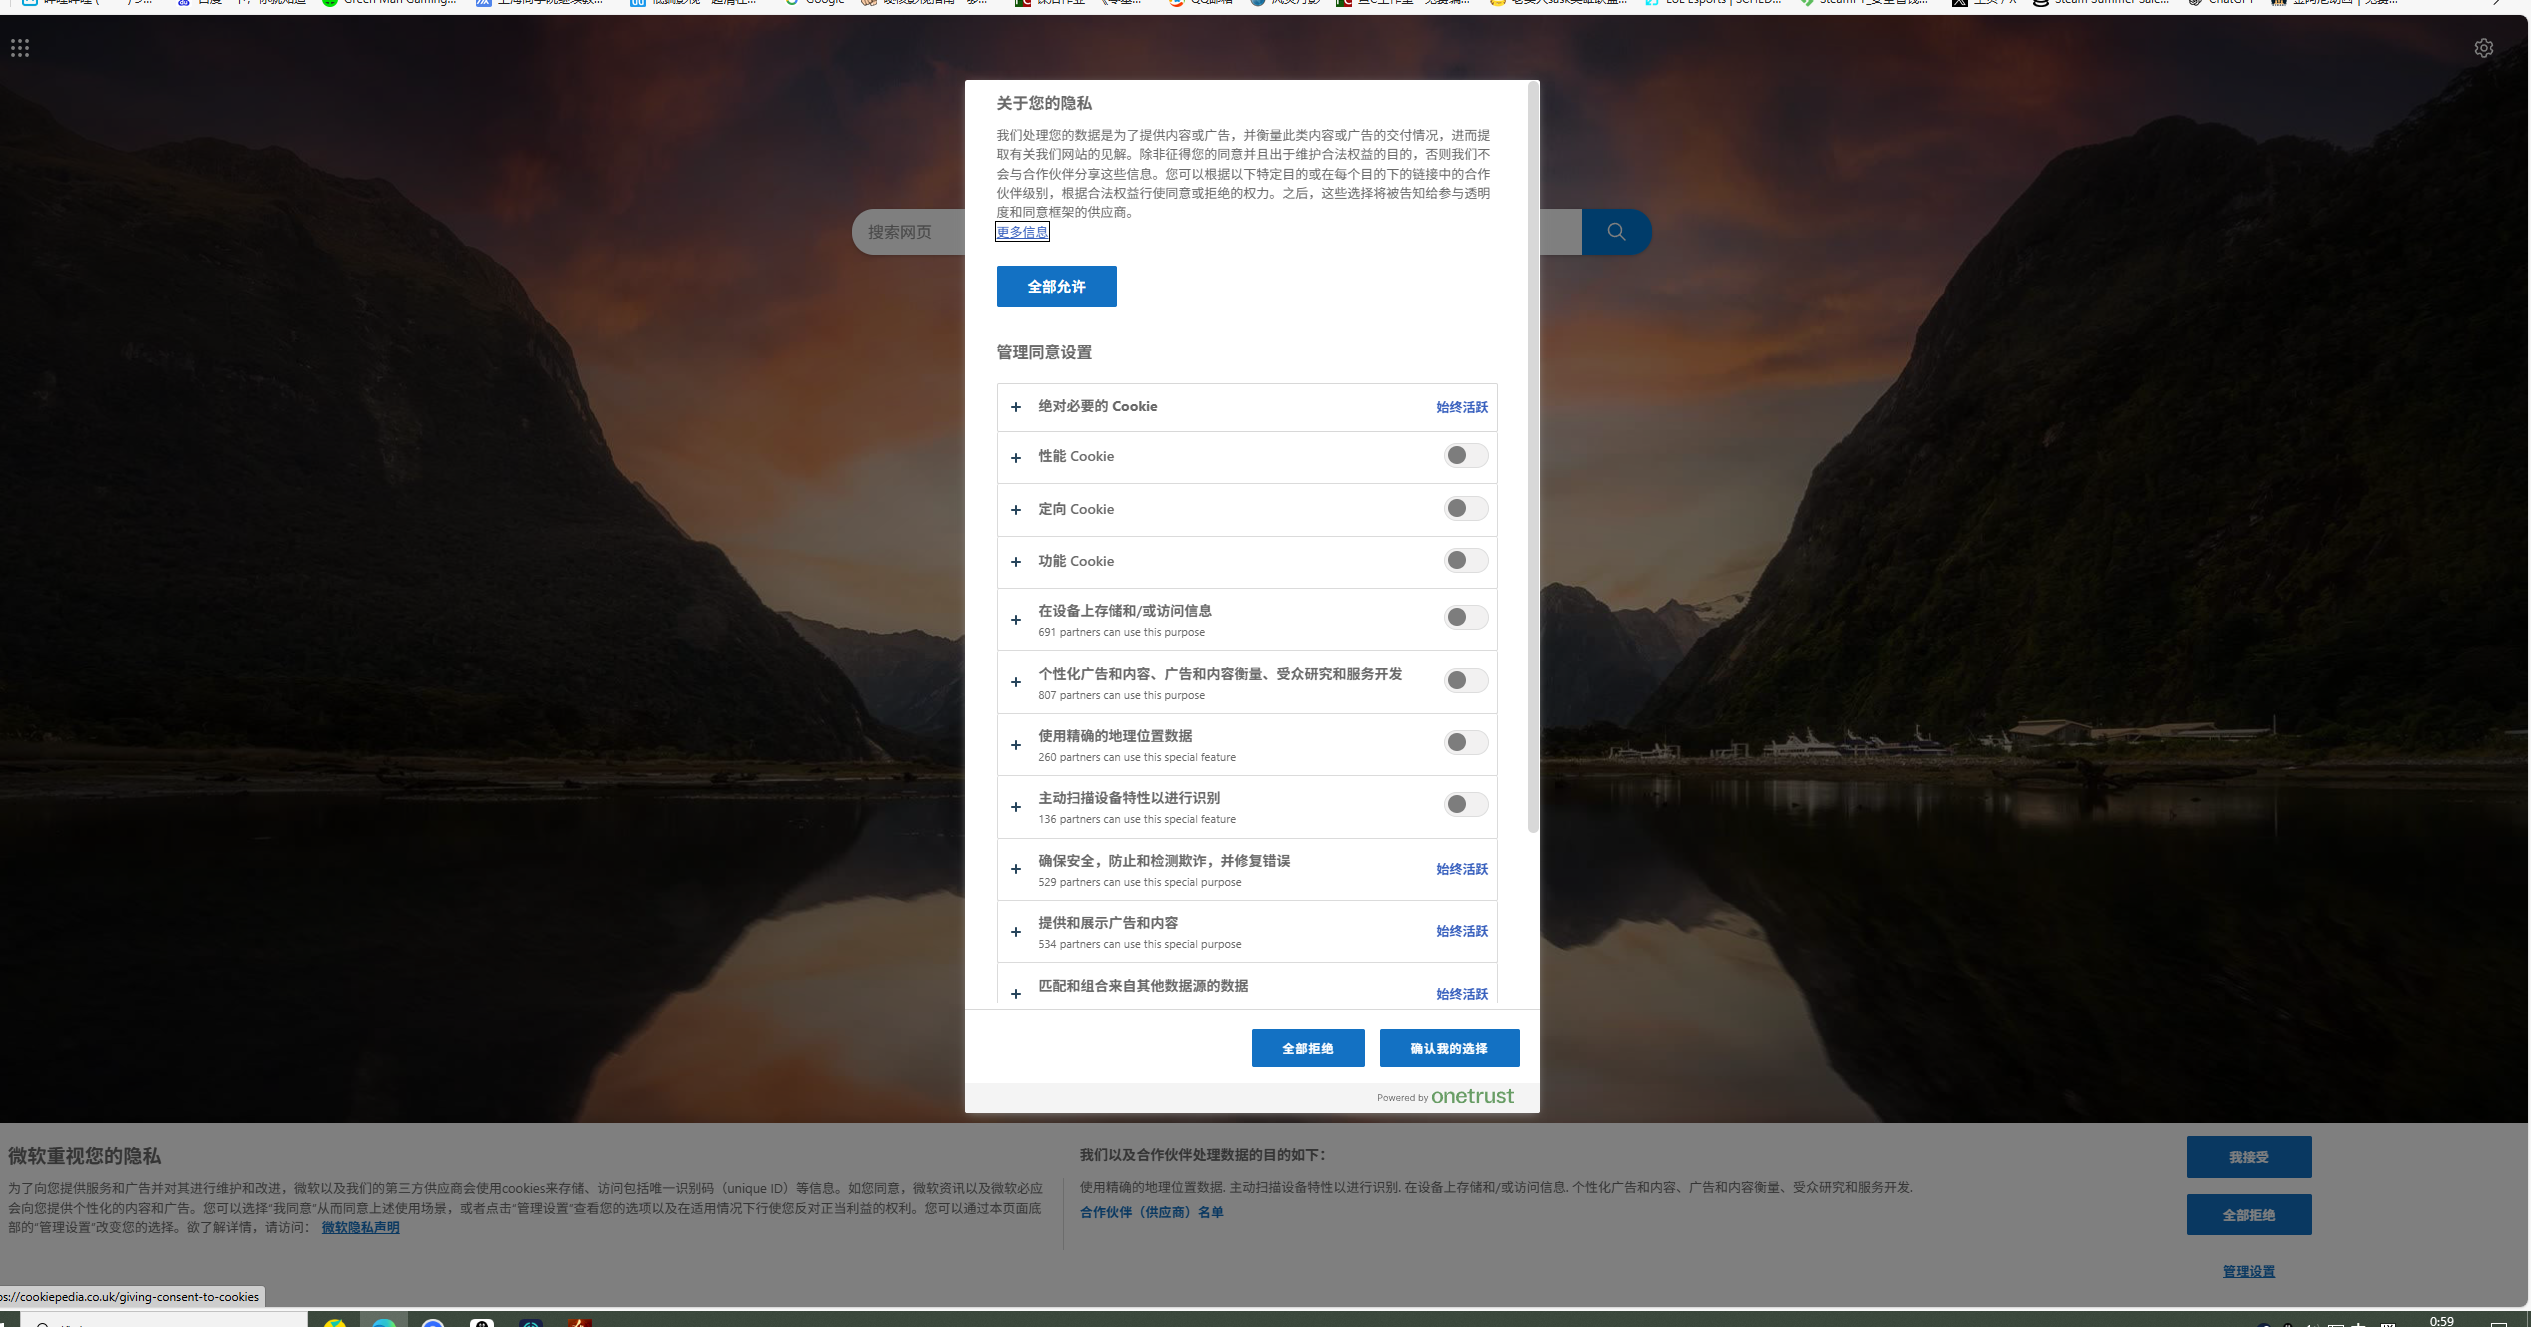Screen dimensions: 2531x1327
Task: Click 始终活跃 beside 绝对必要的 Cookie
Action: pyautogui.click(x=1462, y=407)
